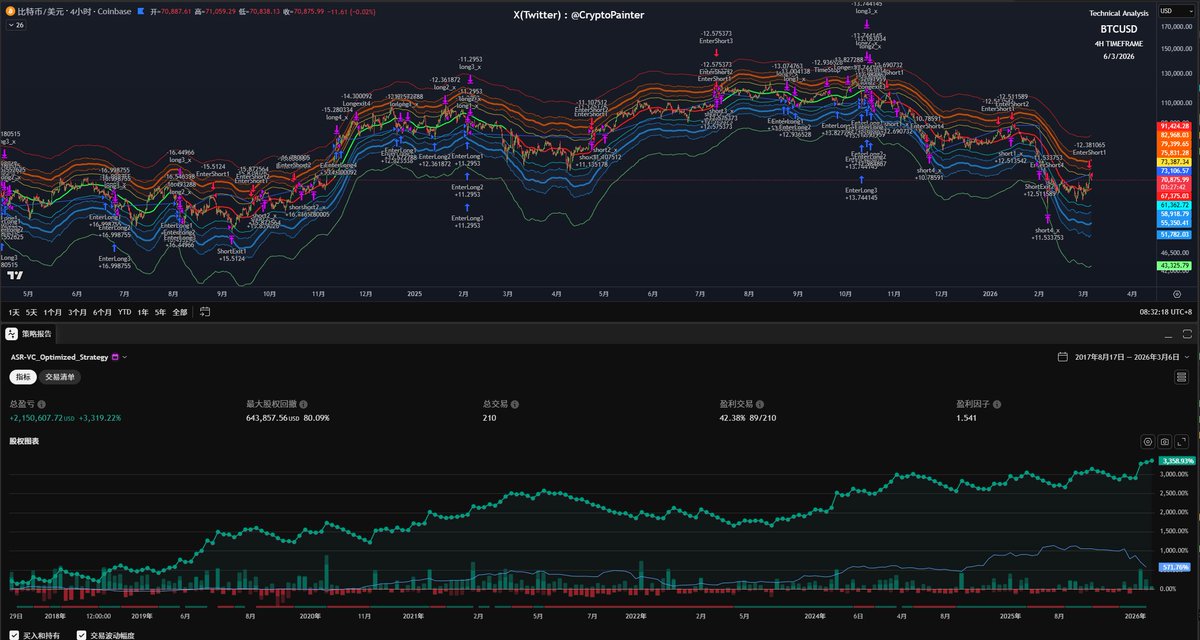Click the camera snapshot icon above the equity chart
The image size is (1200, 640).
(1165, 442)
